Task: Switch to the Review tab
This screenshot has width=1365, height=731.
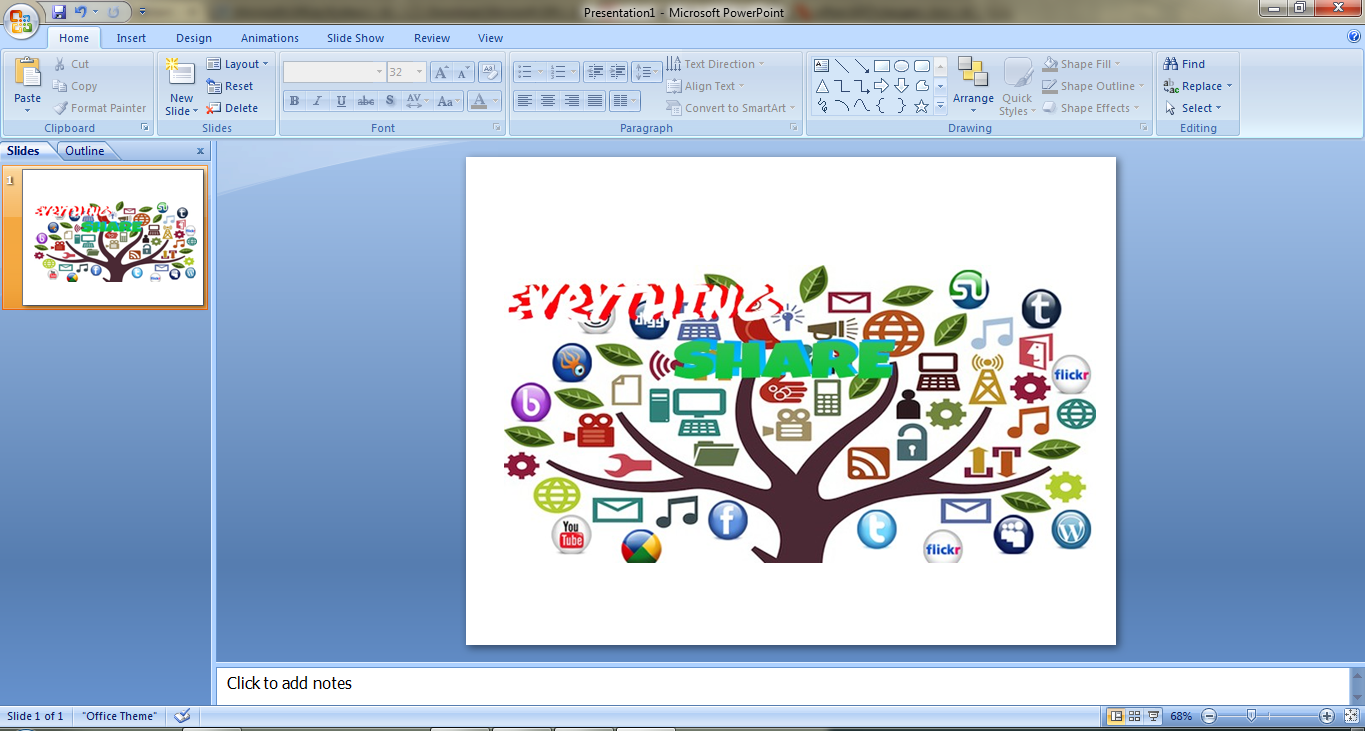Action: pyautogui.click(x=432, y=38)
